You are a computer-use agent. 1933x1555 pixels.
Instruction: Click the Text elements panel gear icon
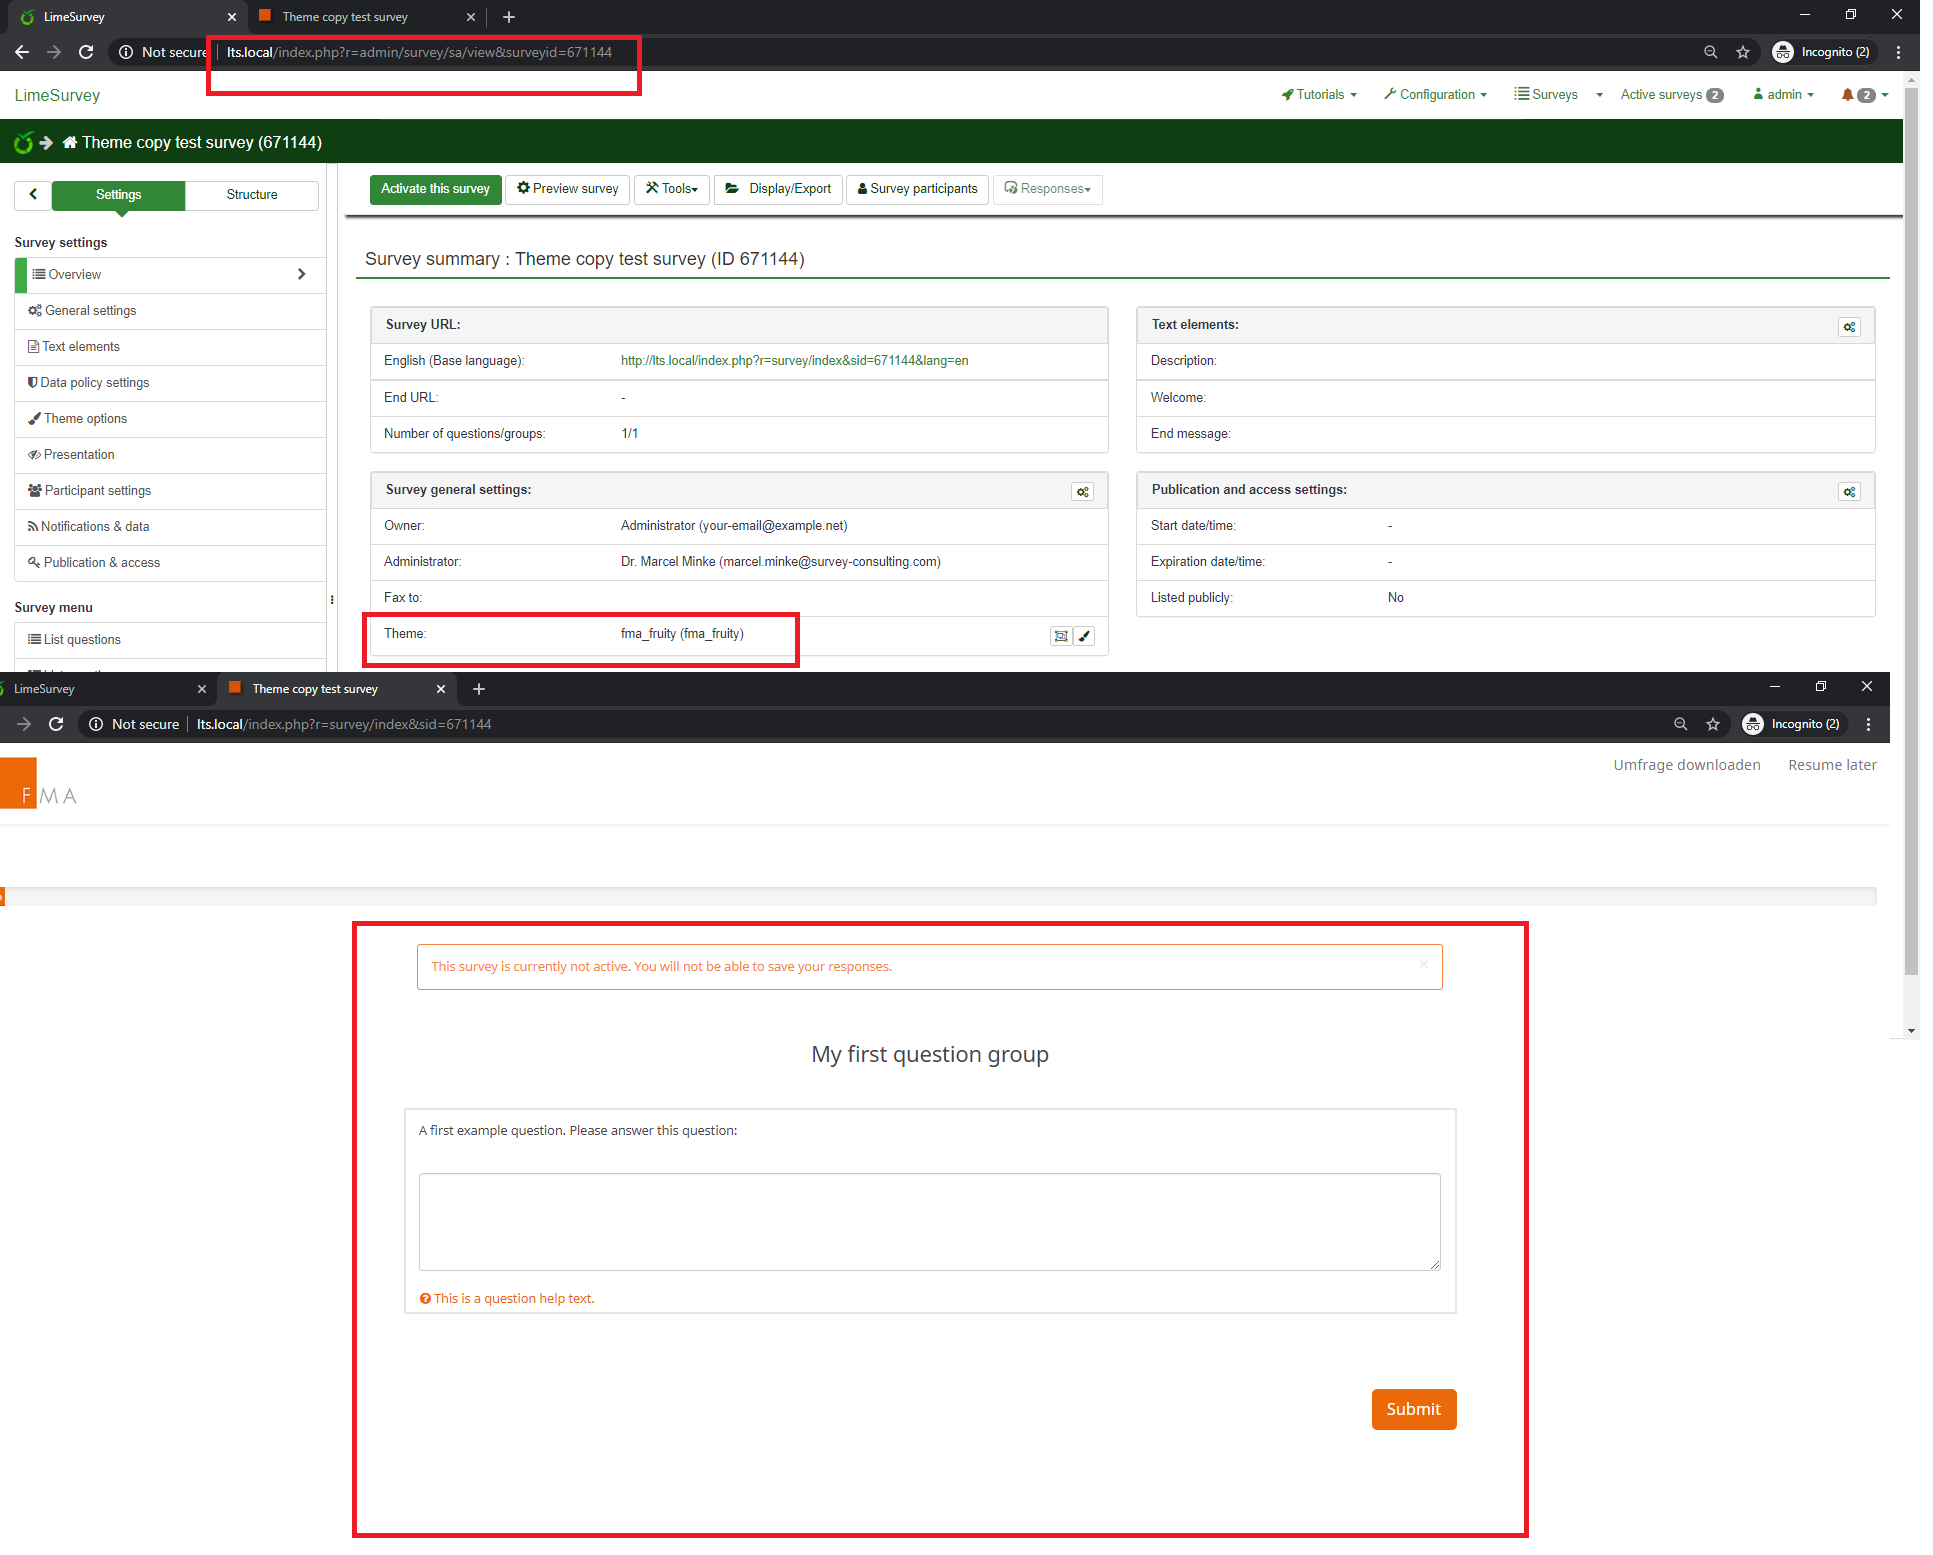click(x=1849, y=327)
